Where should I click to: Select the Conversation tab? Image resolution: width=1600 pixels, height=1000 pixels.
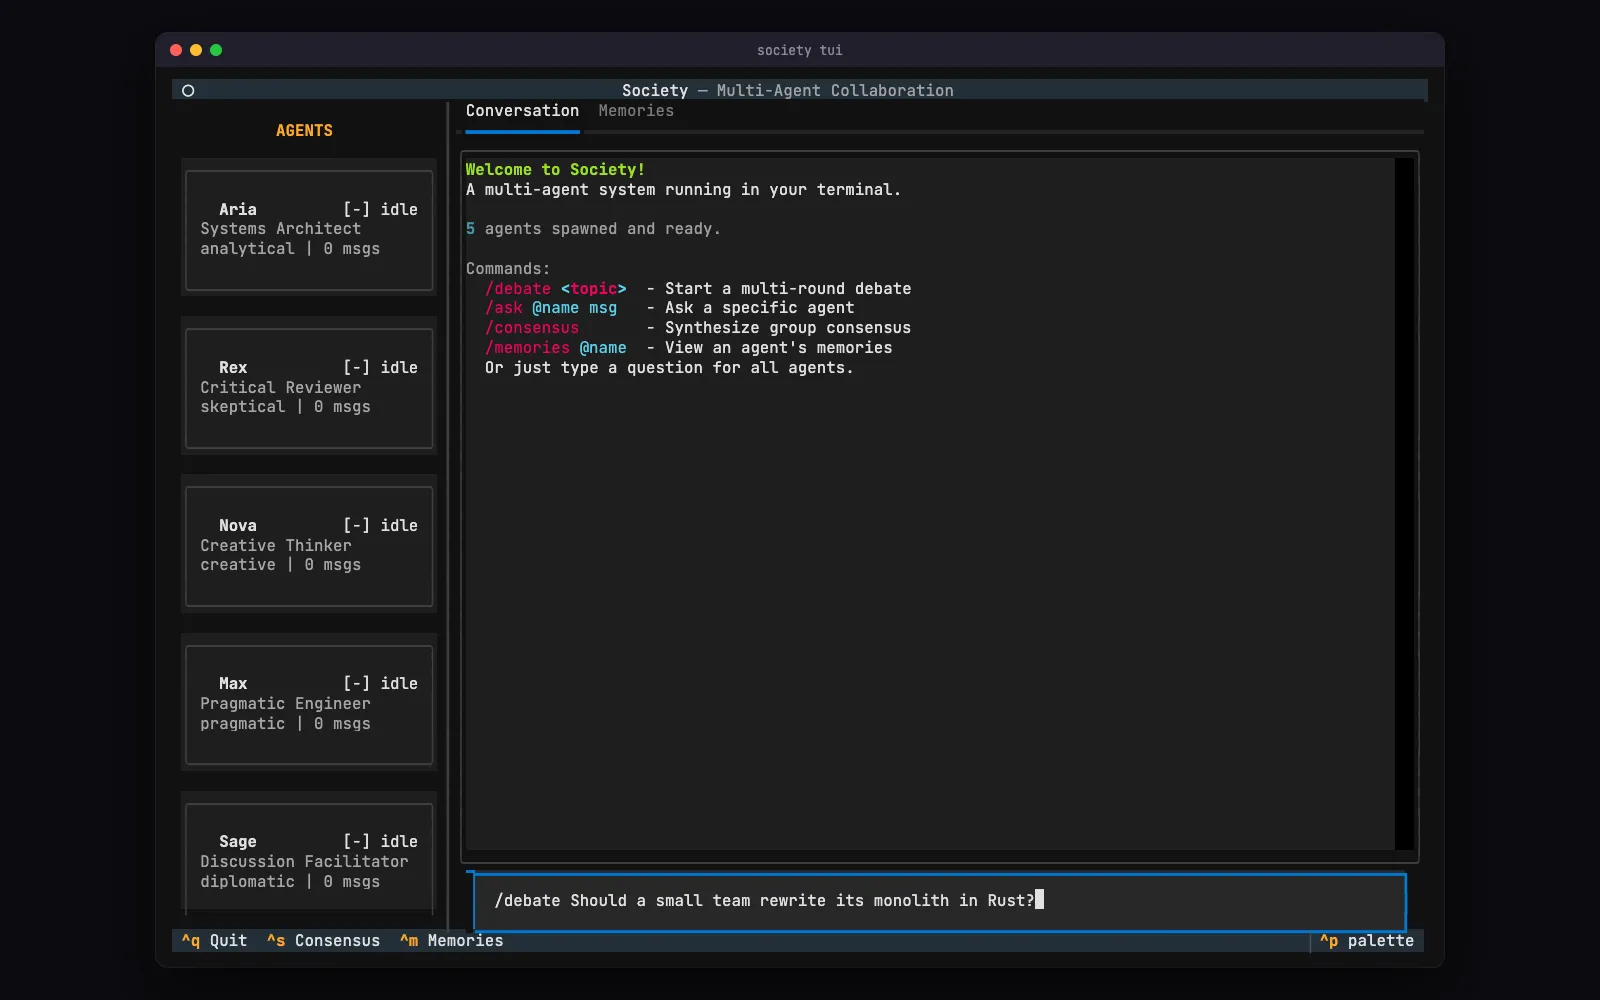click(x=522, y=111)
